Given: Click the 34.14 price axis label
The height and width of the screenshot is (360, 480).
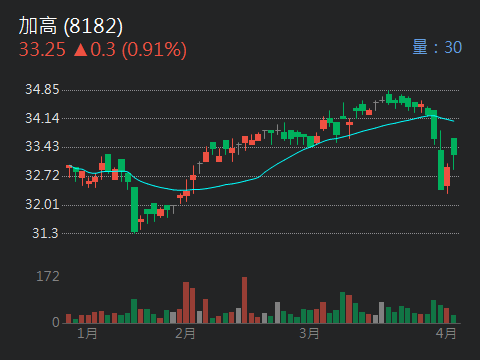Looking at the screenshot, I should [x=42, y=118].
